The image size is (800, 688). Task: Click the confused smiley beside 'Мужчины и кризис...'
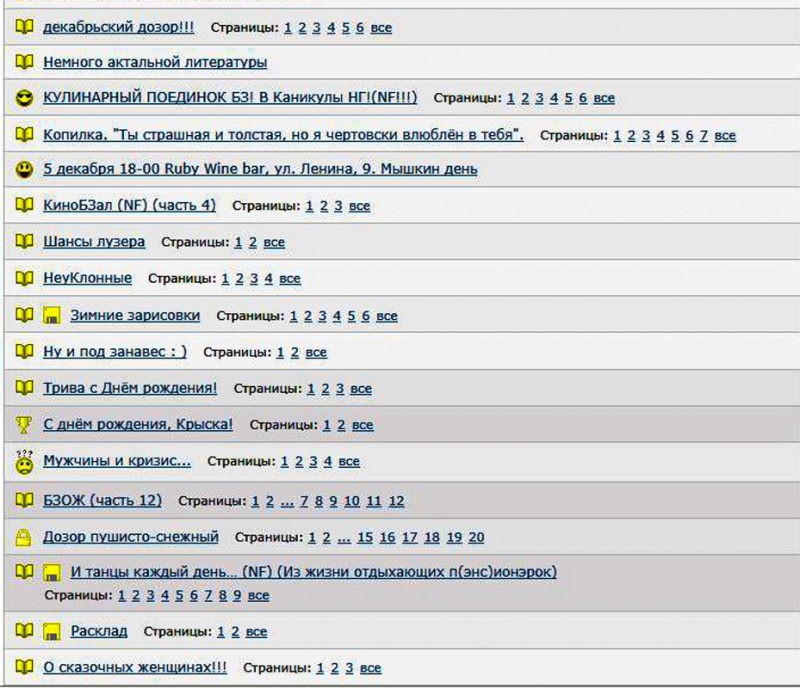pos(24,462)
